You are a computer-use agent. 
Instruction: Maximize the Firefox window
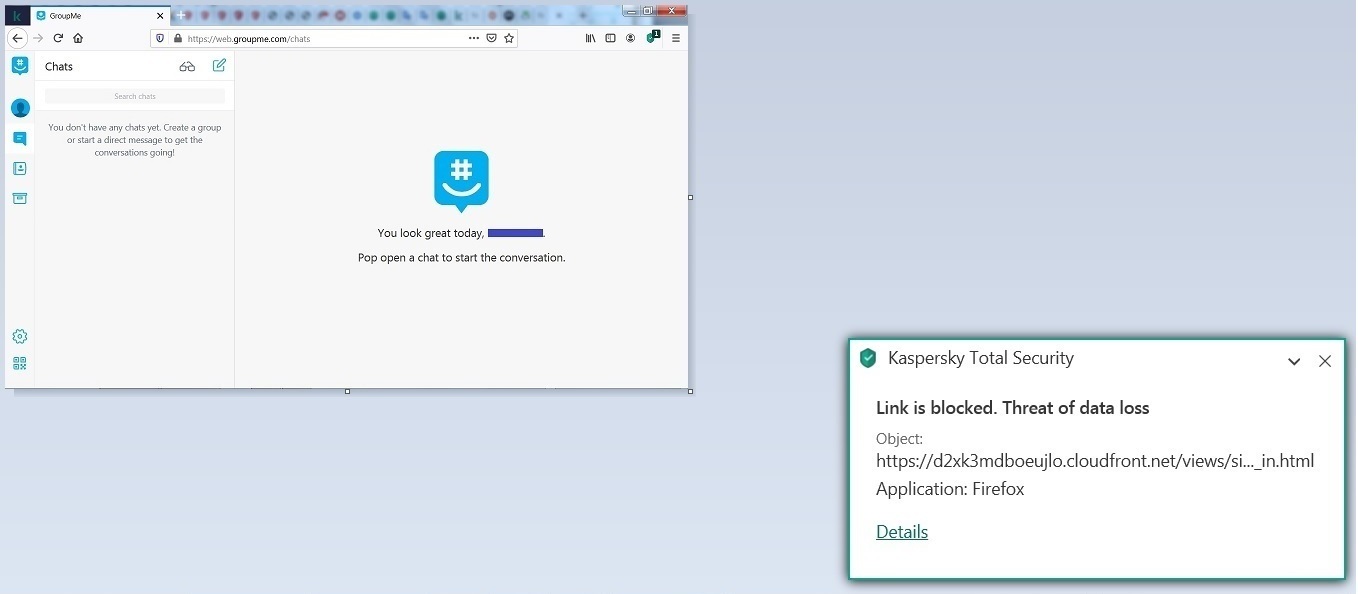pyautogui.click(x=648, y=10)
